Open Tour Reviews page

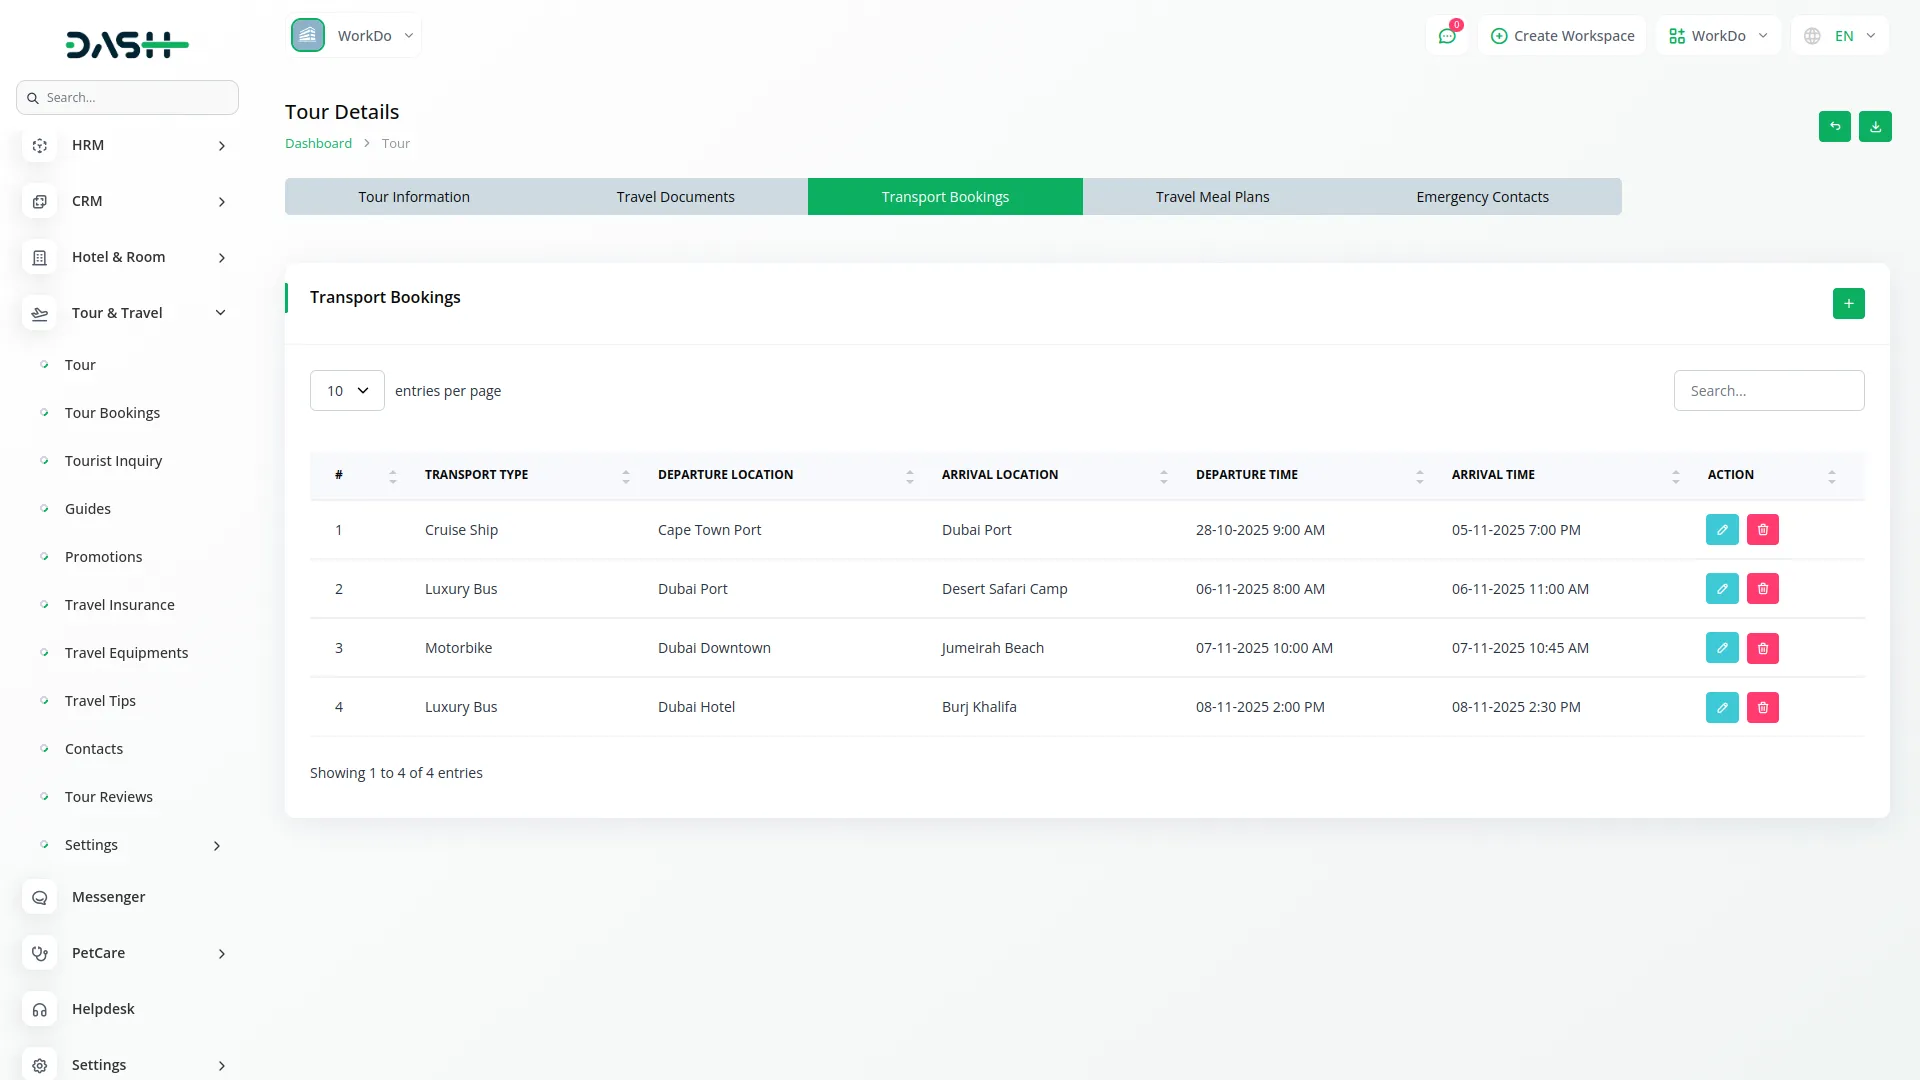[108, 797]
